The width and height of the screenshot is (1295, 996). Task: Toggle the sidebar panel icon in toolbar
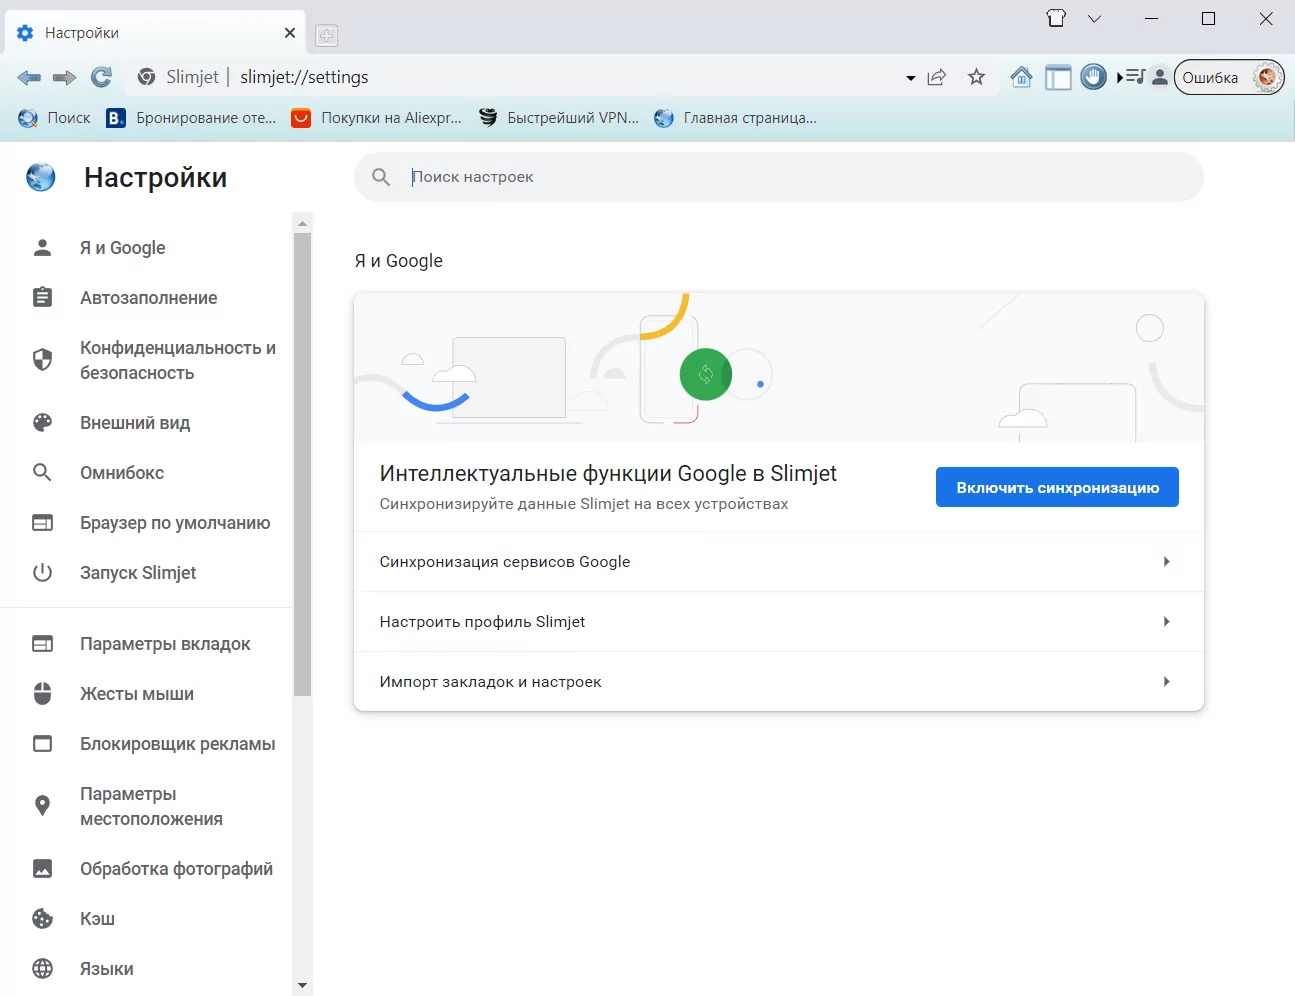point(1058,77)
